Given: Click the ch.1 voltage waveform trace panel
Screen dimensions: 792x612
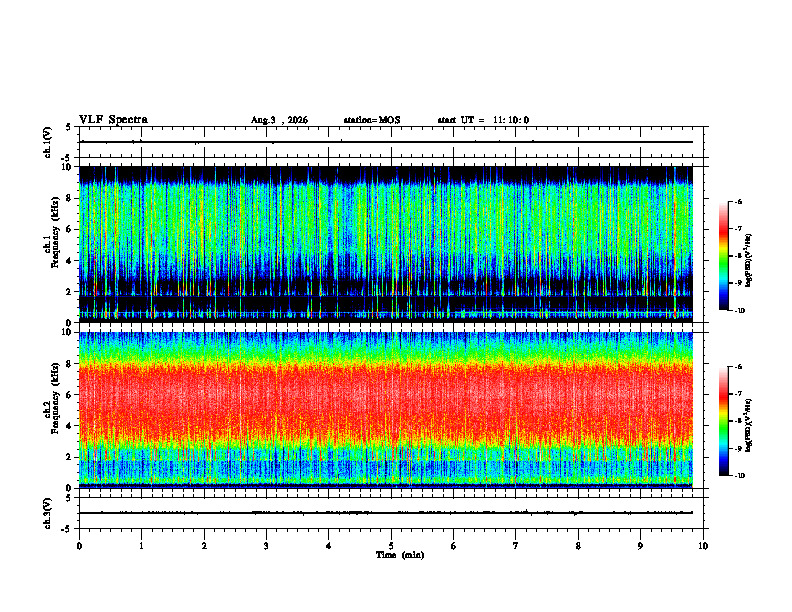Looking at the screenshot, I should coord(391,142).
